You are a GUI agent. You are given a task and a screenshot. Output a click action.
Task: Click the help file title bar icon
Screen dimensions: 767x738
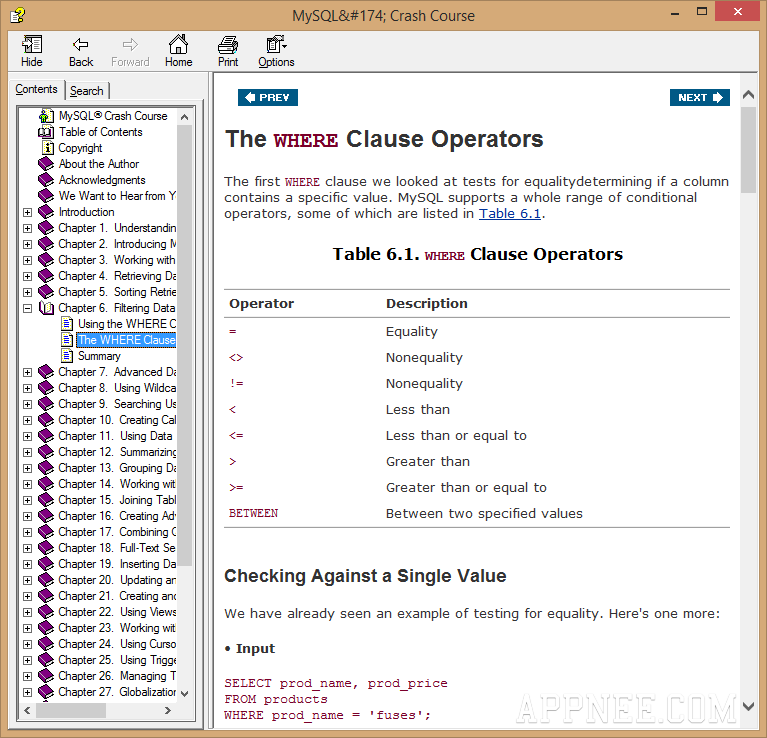pos(18,15)
